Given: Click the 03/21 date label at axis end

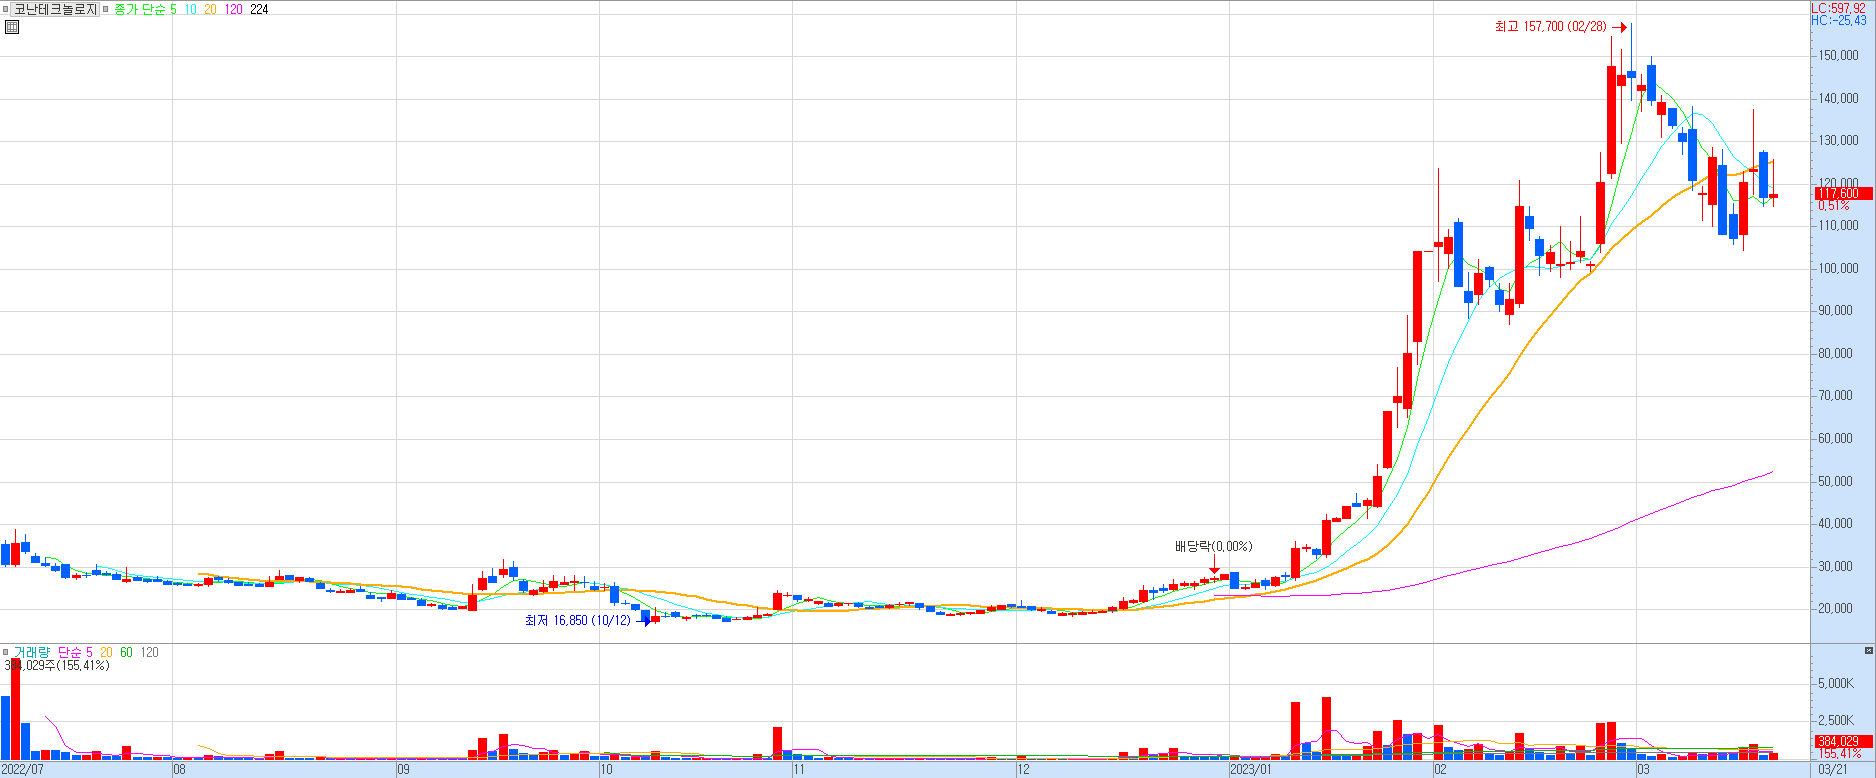Looking at the screenshot, I should coord(1832,770).
